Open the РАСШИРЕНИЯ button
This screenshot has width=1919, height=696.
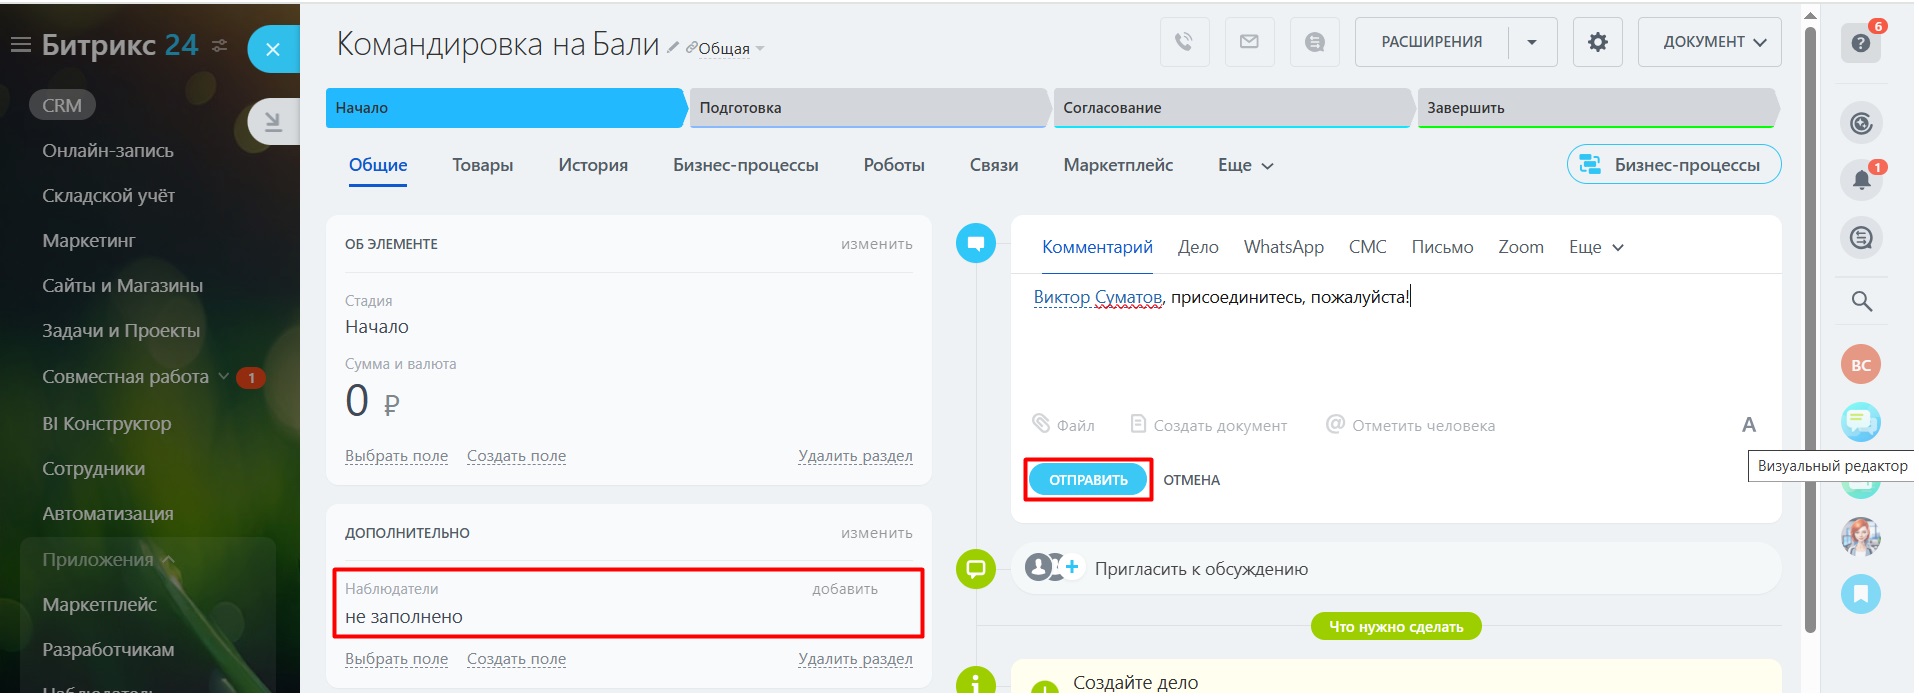(1432, 42)
